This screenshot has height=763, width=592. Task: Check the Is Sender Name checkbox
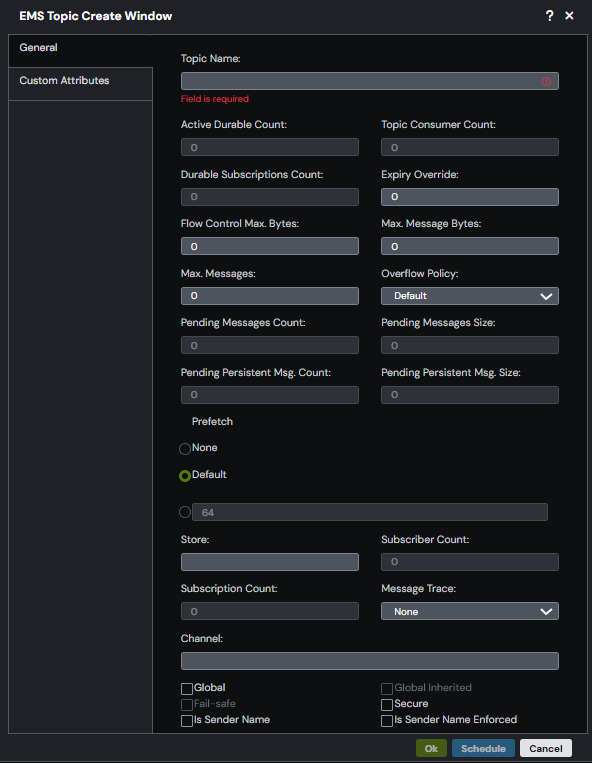coord(187,721)
